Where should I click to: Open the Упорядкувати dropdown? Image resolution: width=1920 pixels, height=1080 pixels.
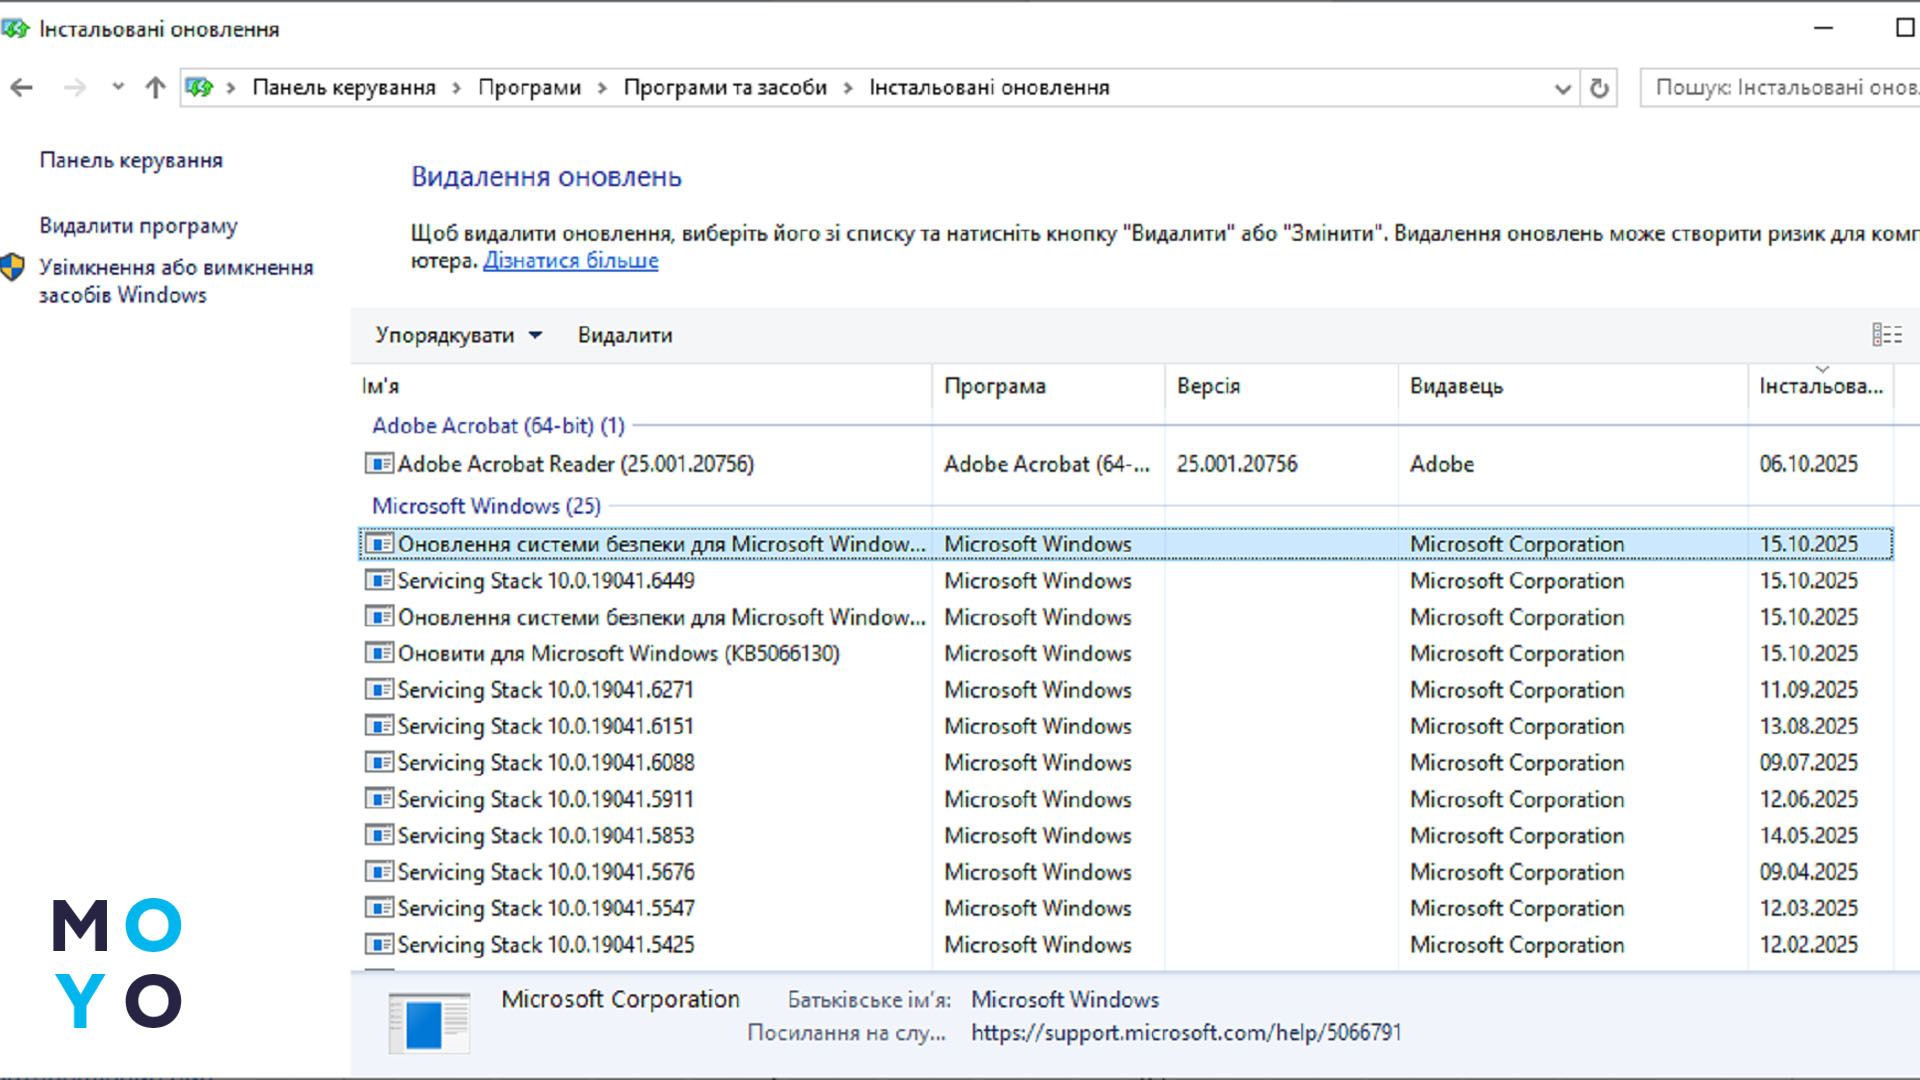click(x=457, y=335)
